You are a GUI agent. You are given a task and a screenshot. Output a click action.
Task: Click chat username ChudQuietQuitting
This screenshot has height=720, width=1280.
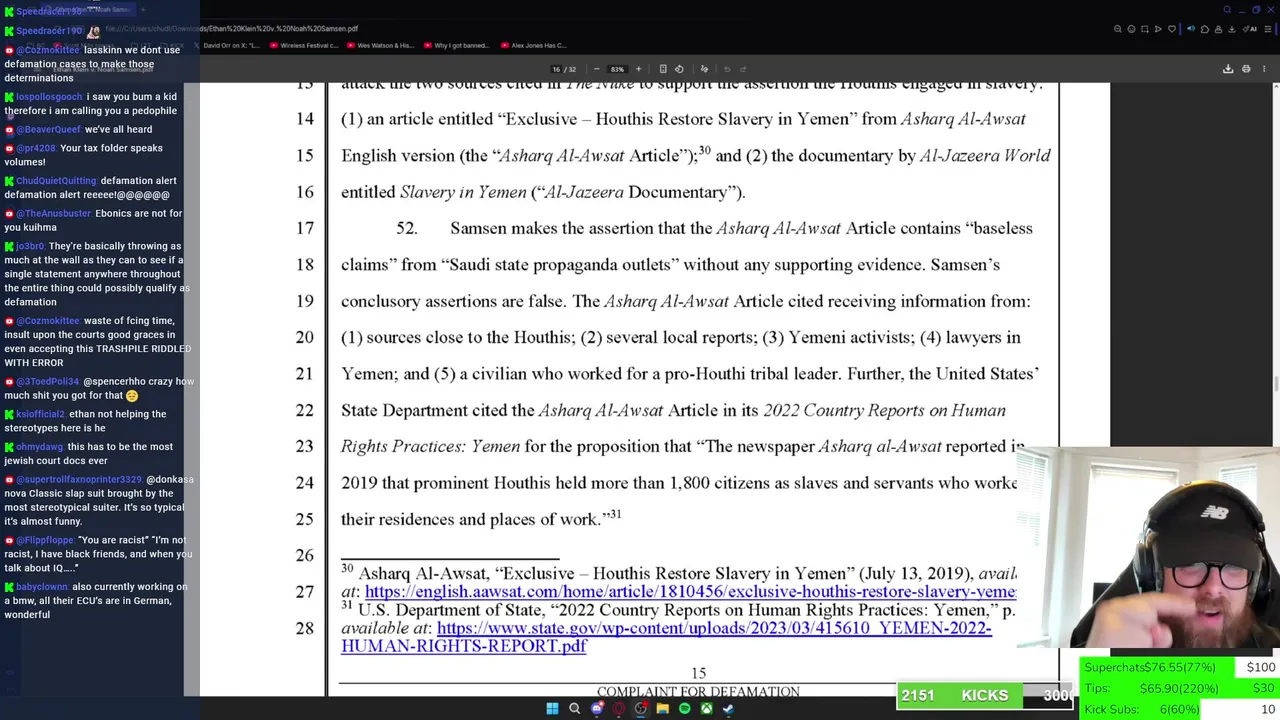tap(56, 181)
